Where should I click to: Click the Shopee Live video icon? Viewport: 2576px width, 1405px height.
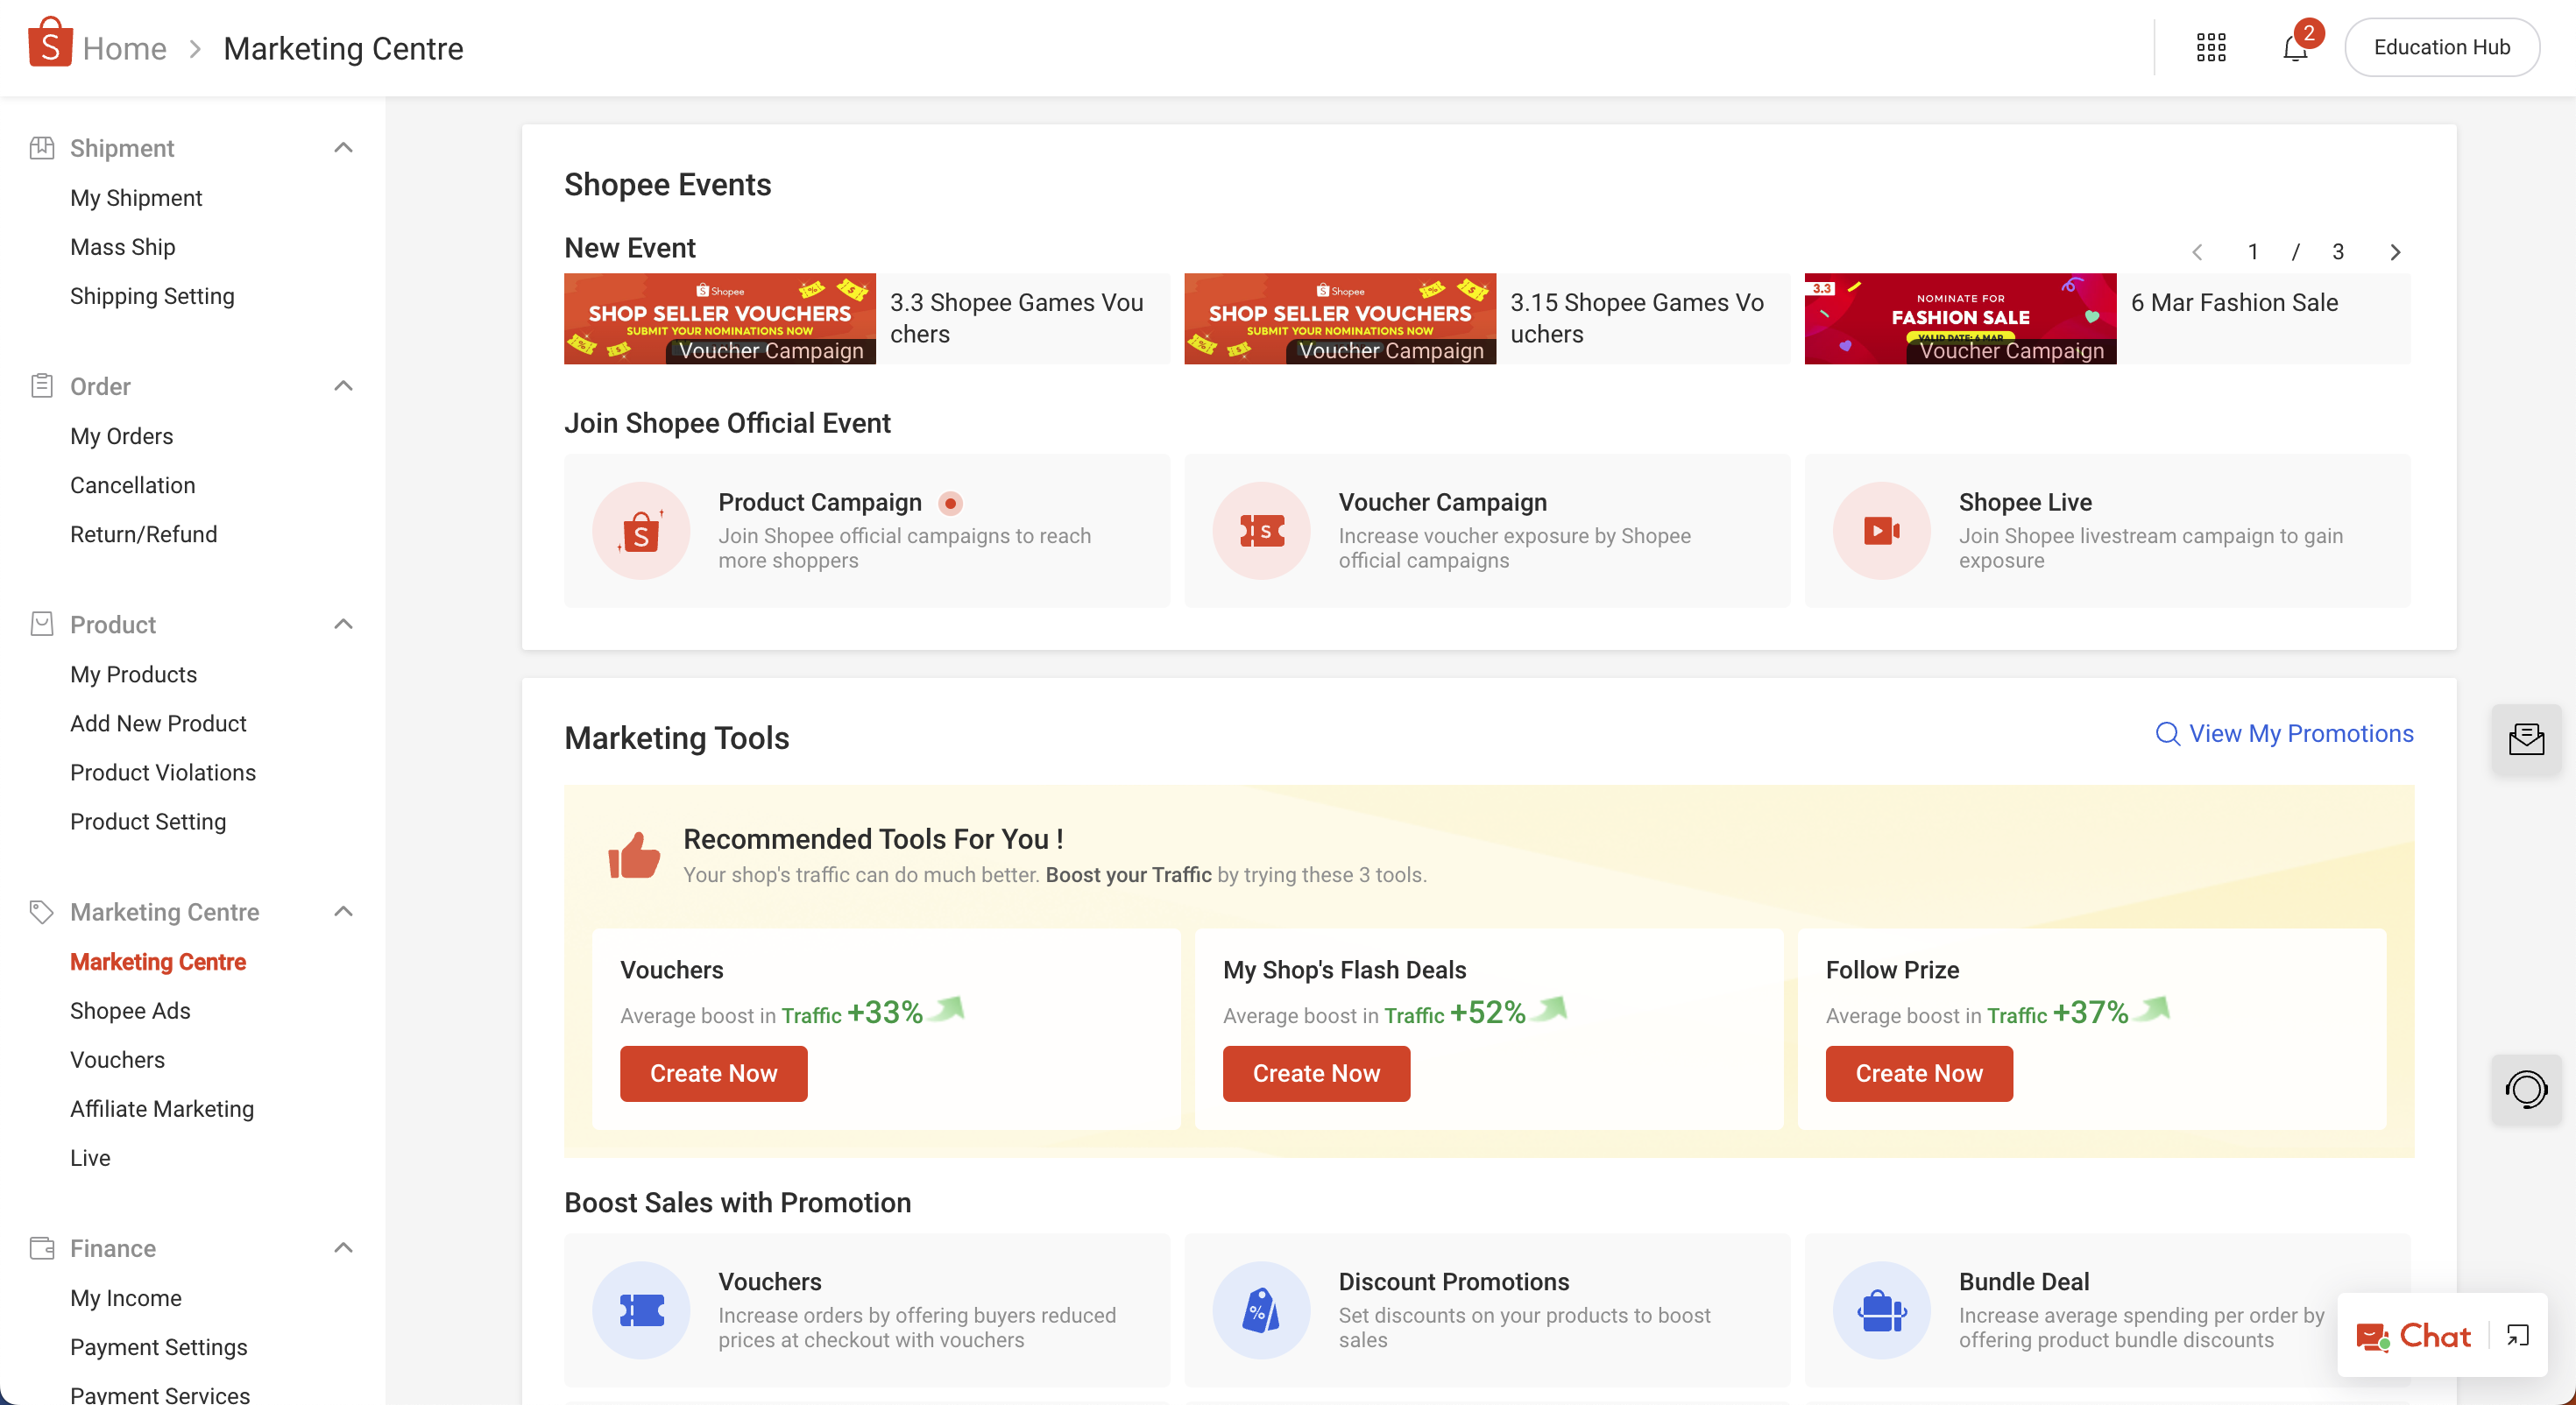coord(1881,531)
